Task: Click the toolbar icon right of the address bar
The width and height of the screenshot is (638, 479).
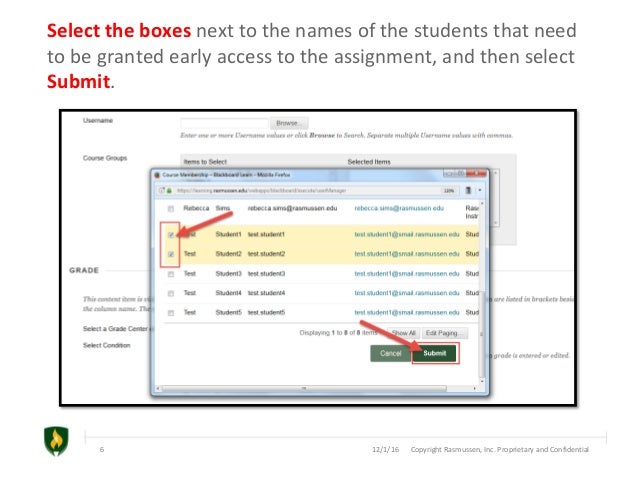Action: pos(468,190)
